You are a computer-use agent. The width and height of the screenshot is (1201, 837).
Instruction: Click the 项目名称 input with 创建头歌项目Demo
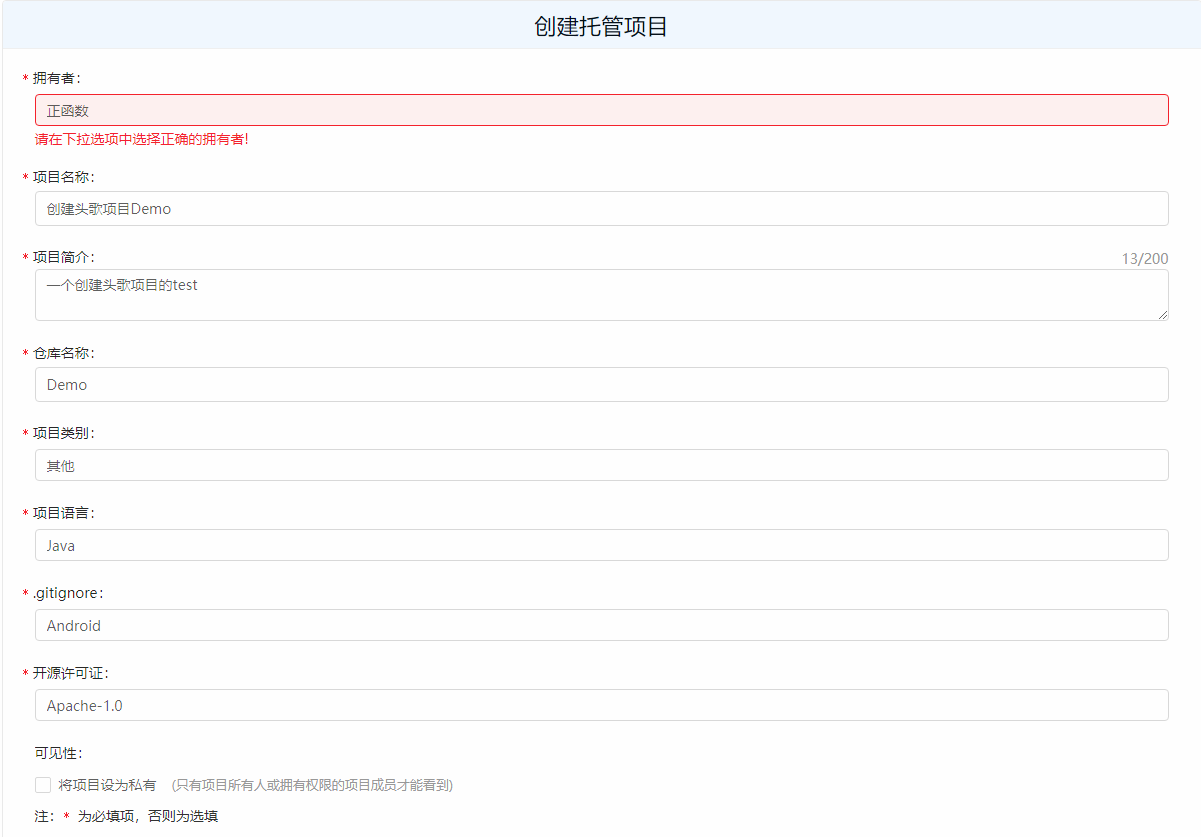coord(601,209)
